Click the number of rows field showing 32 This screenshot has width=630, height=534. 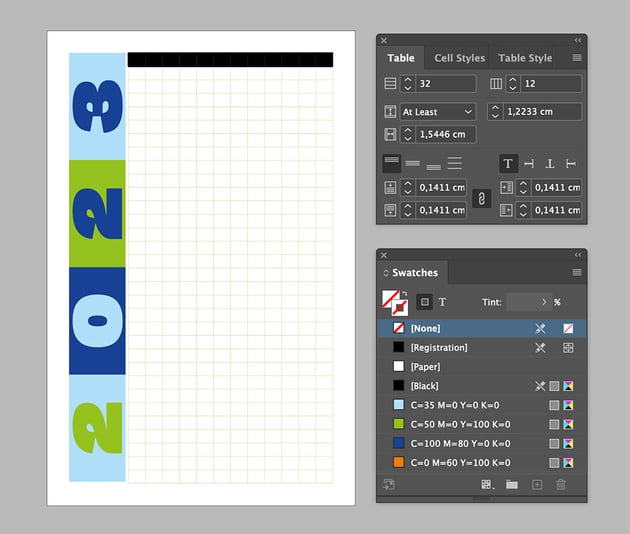coord(446,84)
